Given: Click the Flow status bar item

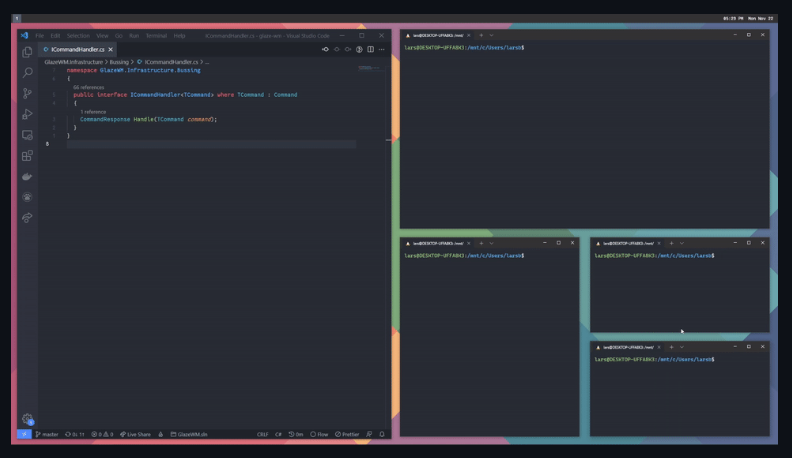Looking at the screenshot, I should click(319, 434).
